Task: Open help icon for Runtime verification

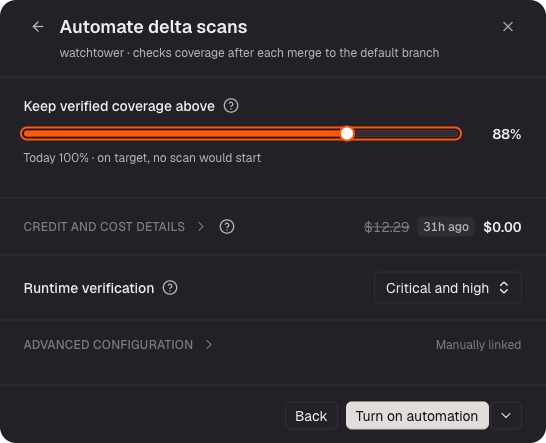Action: pos(170,288)
